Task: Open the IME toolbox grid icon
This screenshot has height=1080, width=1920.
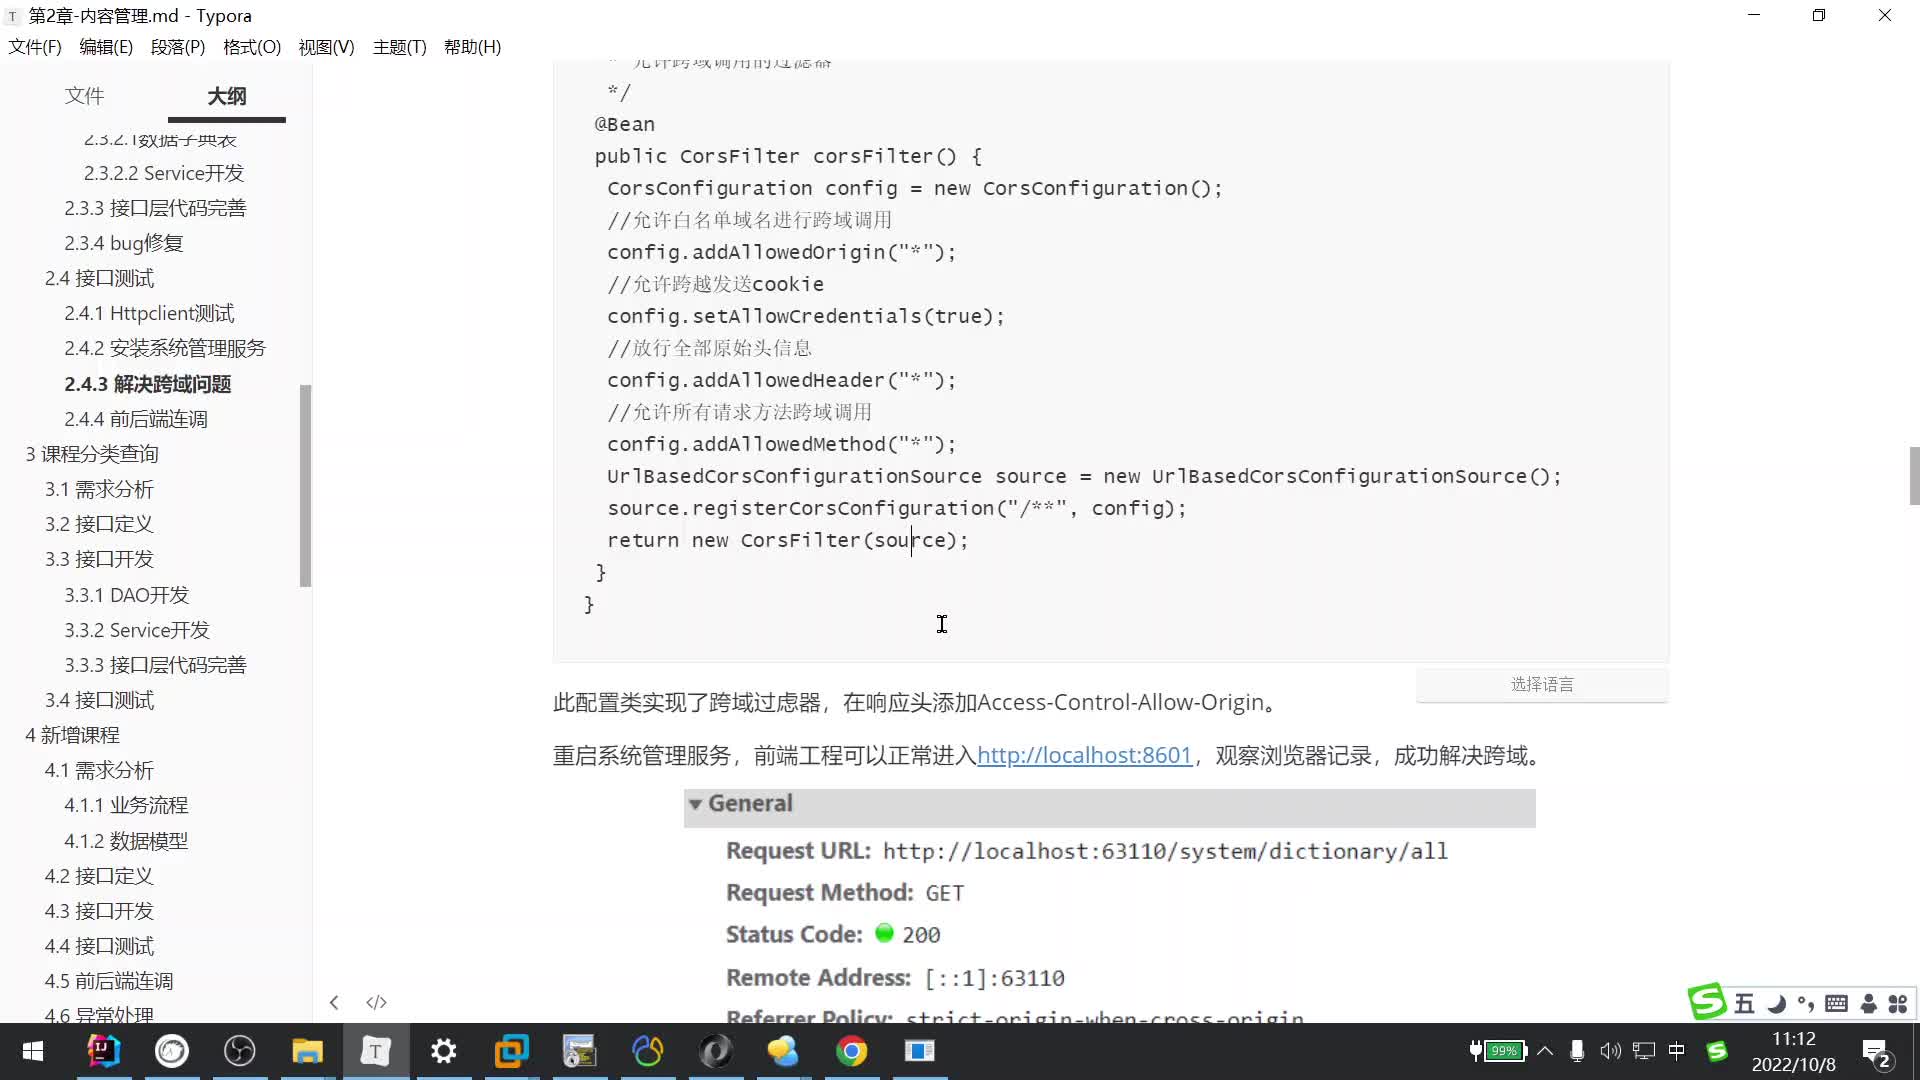Action: 1897,1003
